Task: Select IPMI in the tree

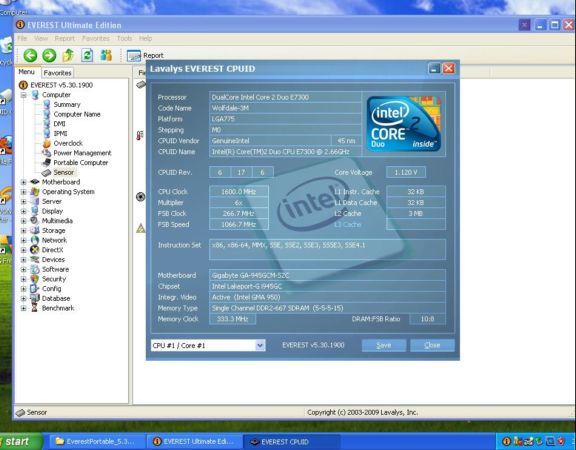Action: tap(60, 133)
